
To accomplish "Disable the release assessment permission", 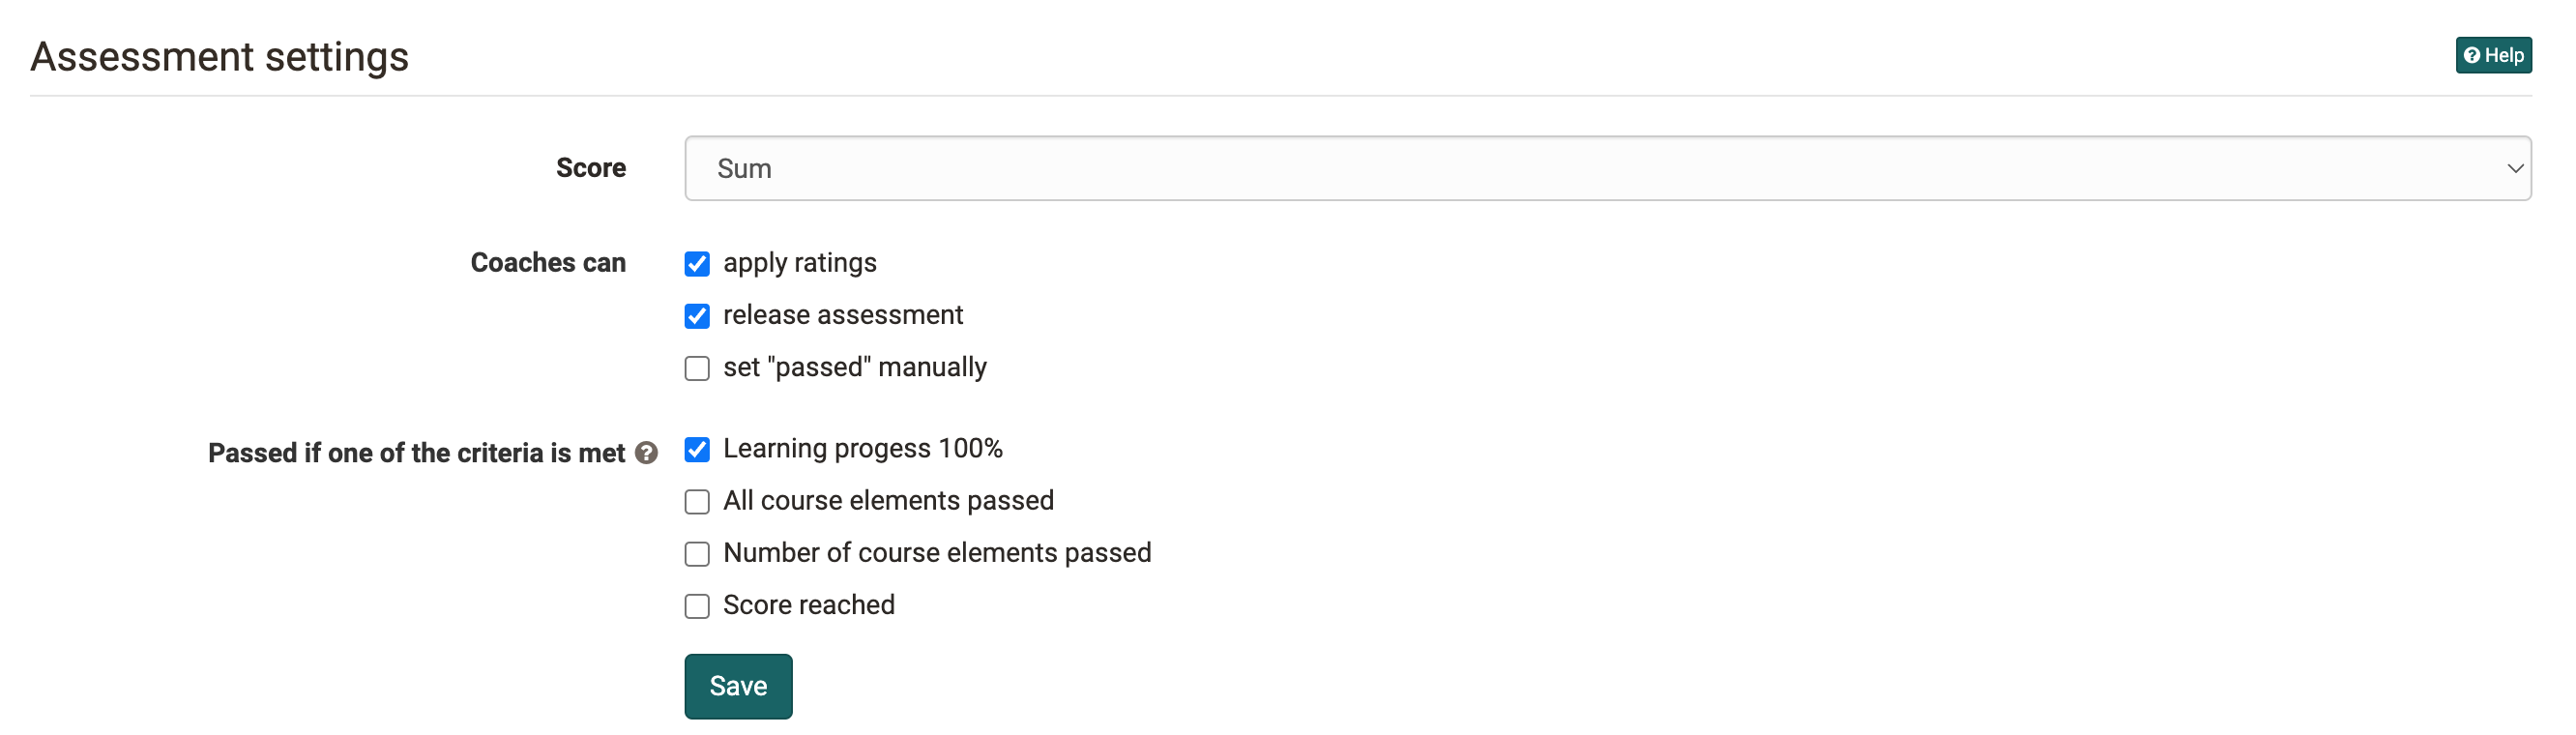I will click(697, 316).
